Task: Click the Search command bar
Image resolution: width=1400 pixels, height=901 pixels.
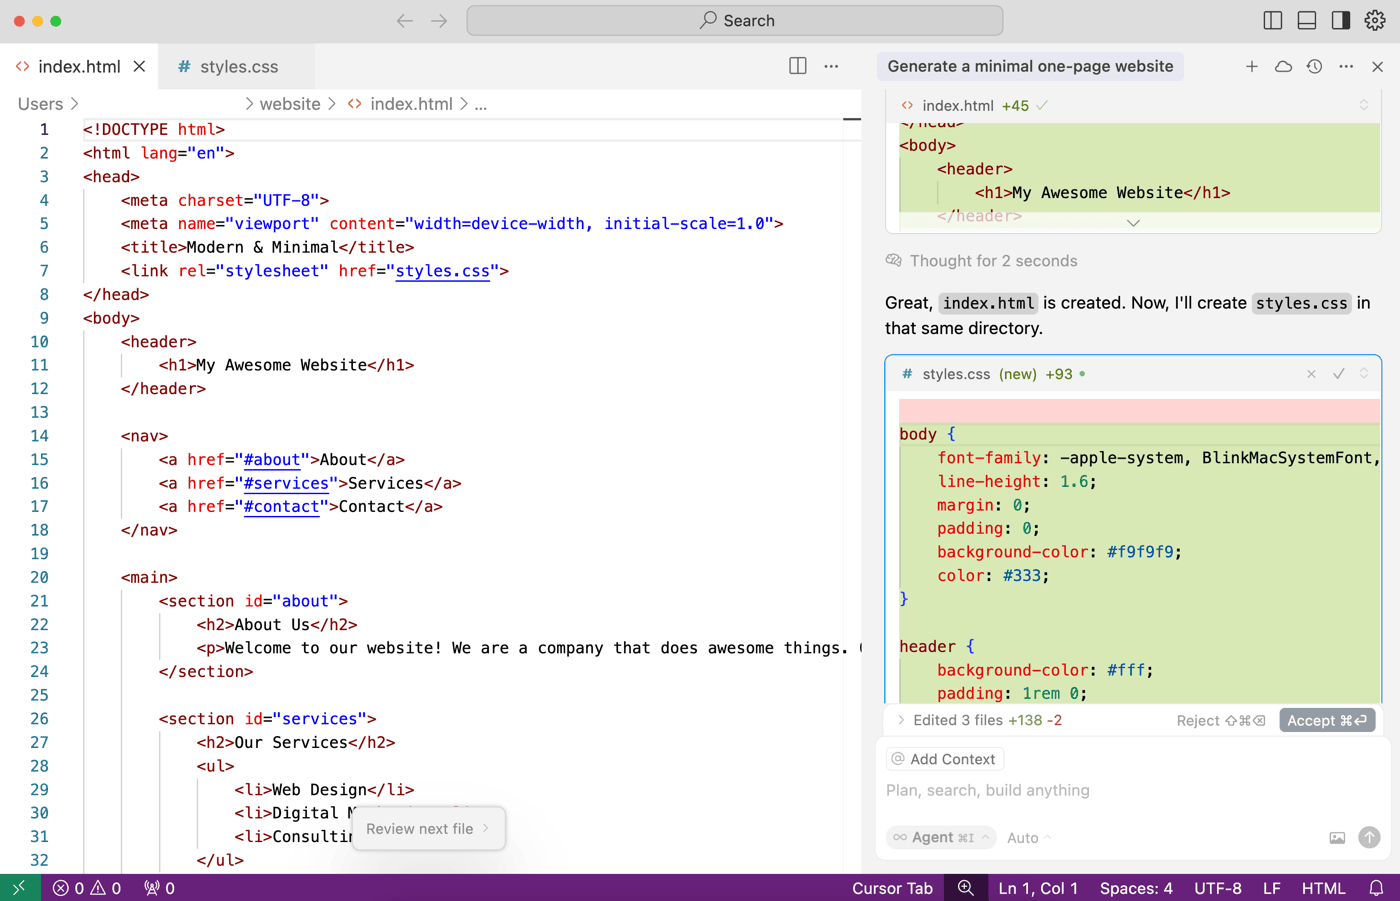Action: (x=735, y=20)
